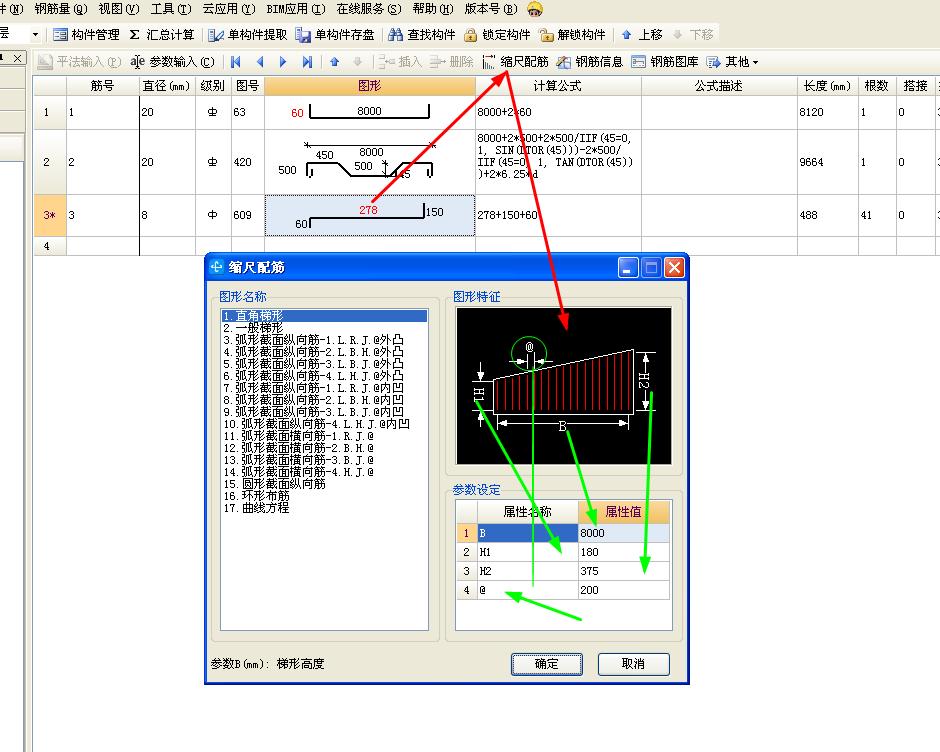Image resolution: width=940 pixels, height=752 pixels.
Task: Click blue move-row-up arrow icon
Action: pos(335,62)
